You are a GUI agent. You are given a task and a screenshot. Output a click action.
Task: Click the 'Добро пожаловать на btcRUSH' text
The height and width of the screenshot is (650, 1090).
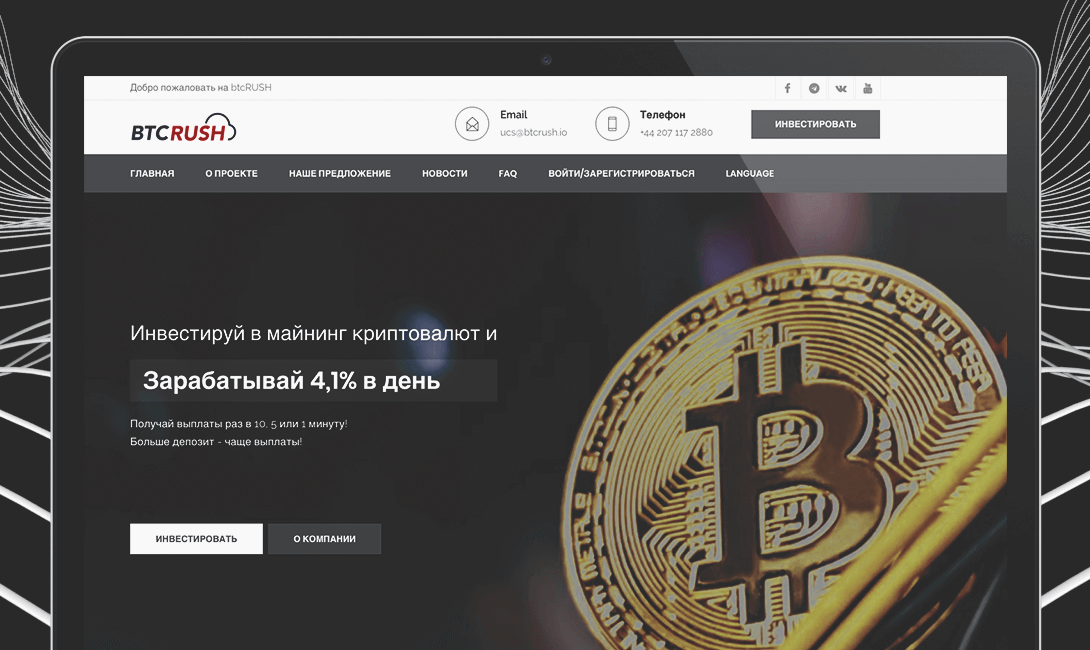[201, 88]
